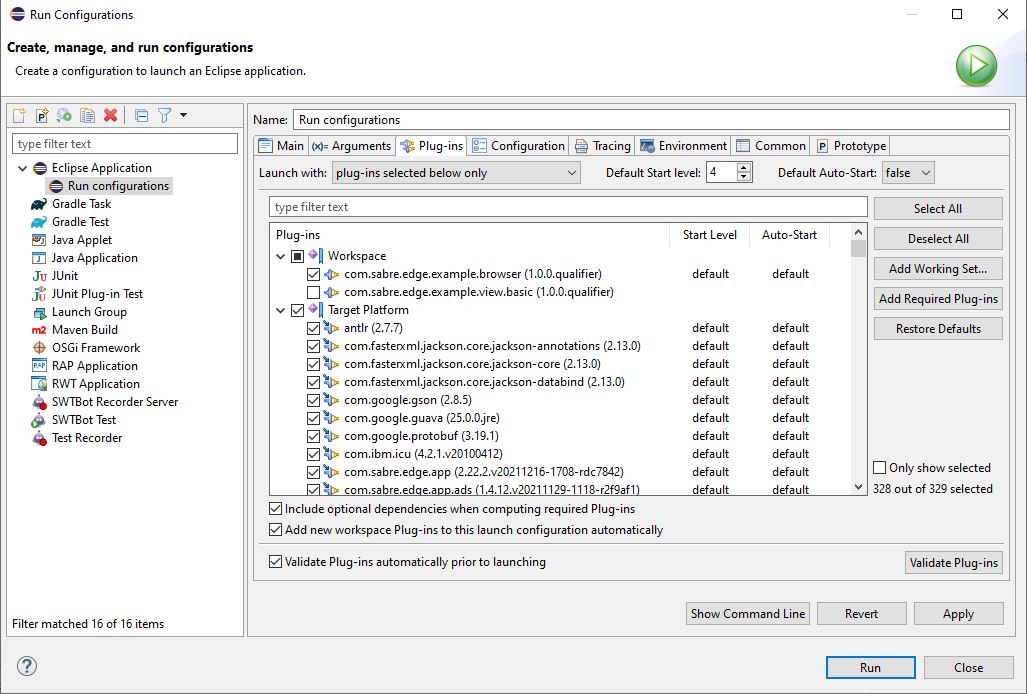Collapse the Workspace plug-ins group
The height and width of the screenshot is (694, 1027).
[281, 256]
